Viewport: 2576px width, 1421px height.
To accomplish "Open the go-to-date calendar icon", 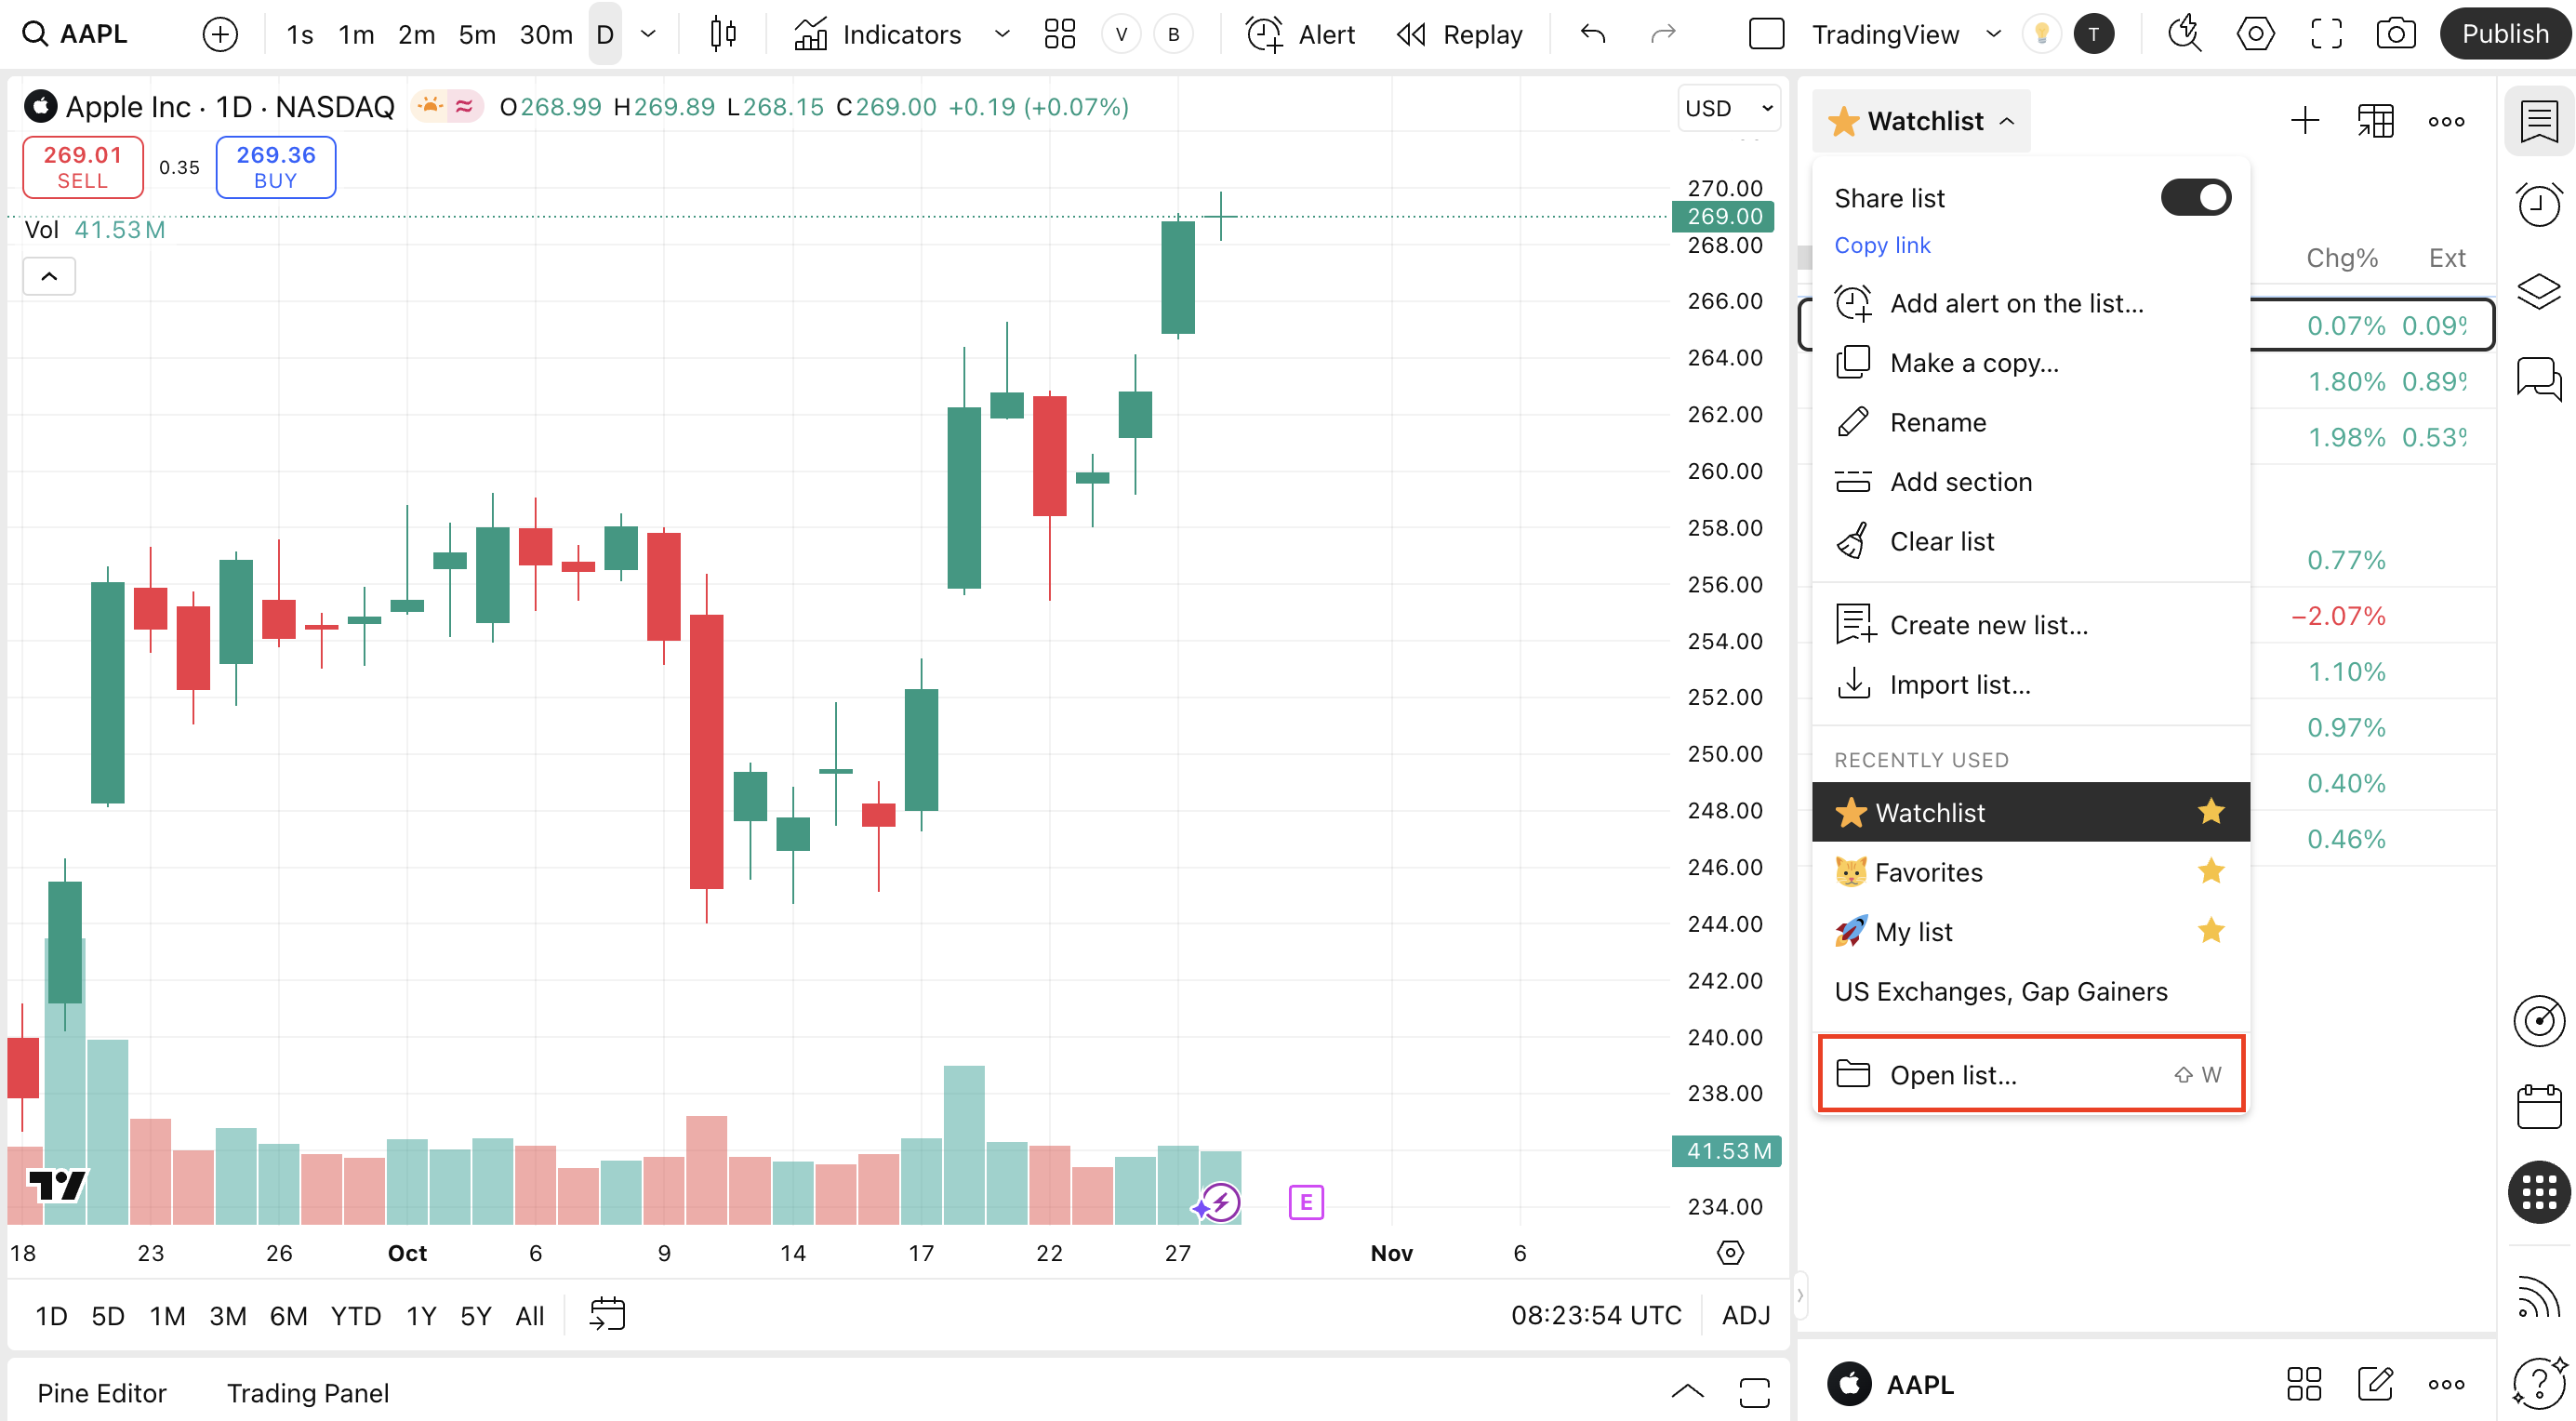I will (x=607, y=1315).
